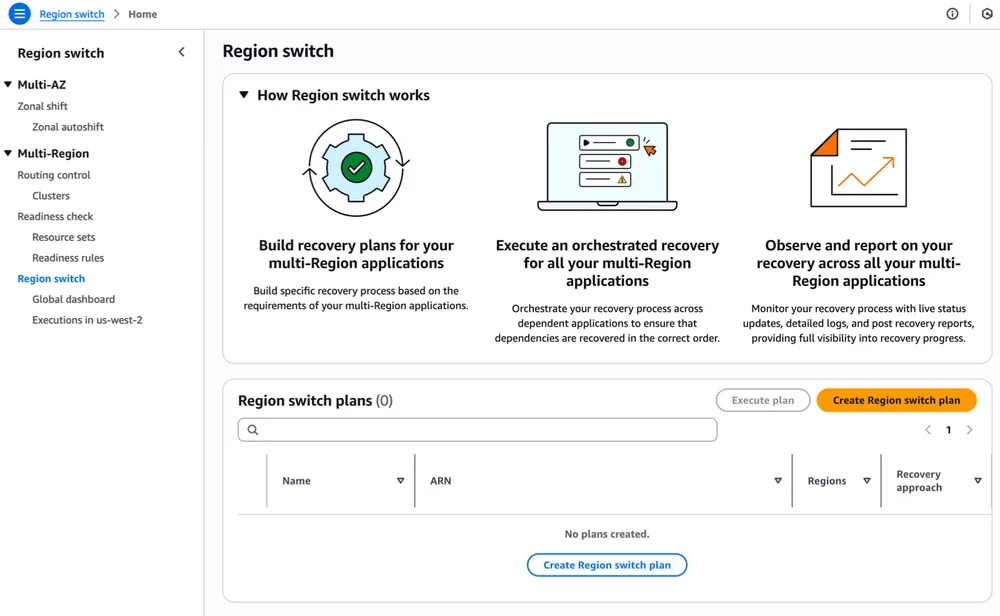1000x616 pixels.
Task: Click the clock icon at top right
Action: point(987,13)
